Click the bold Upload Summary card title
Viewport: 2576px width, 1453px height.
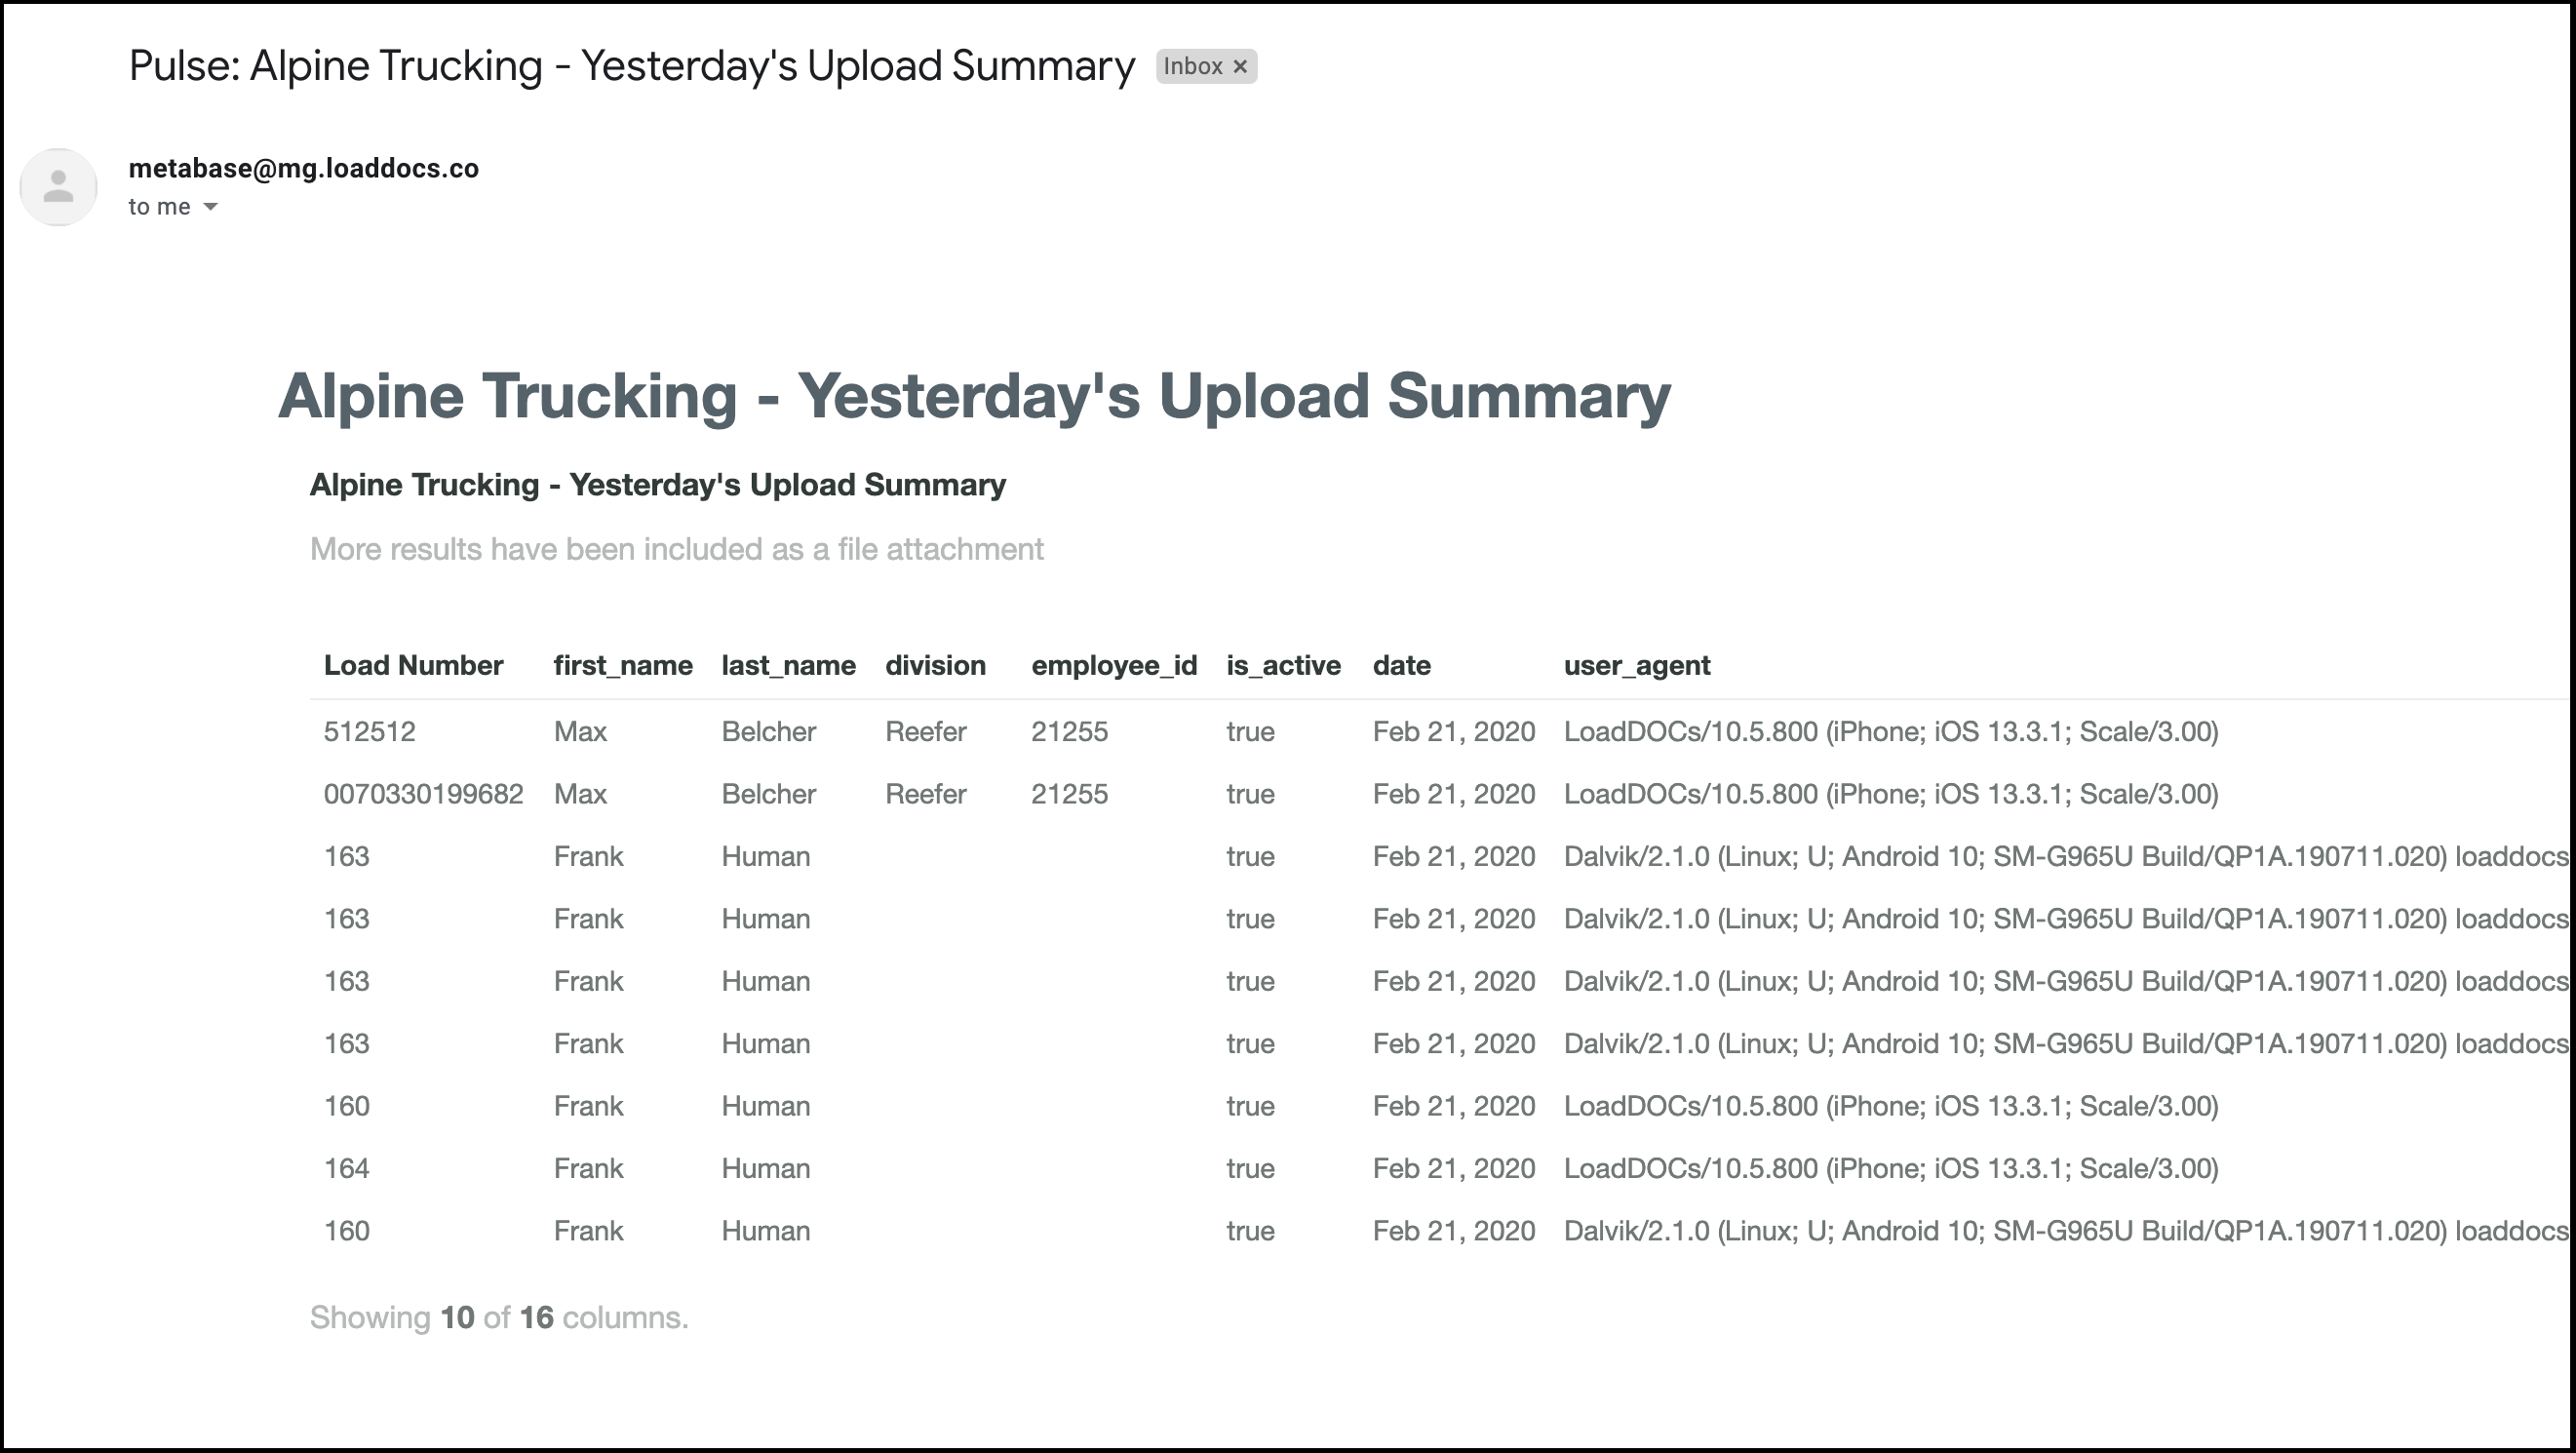click(658, 485)
